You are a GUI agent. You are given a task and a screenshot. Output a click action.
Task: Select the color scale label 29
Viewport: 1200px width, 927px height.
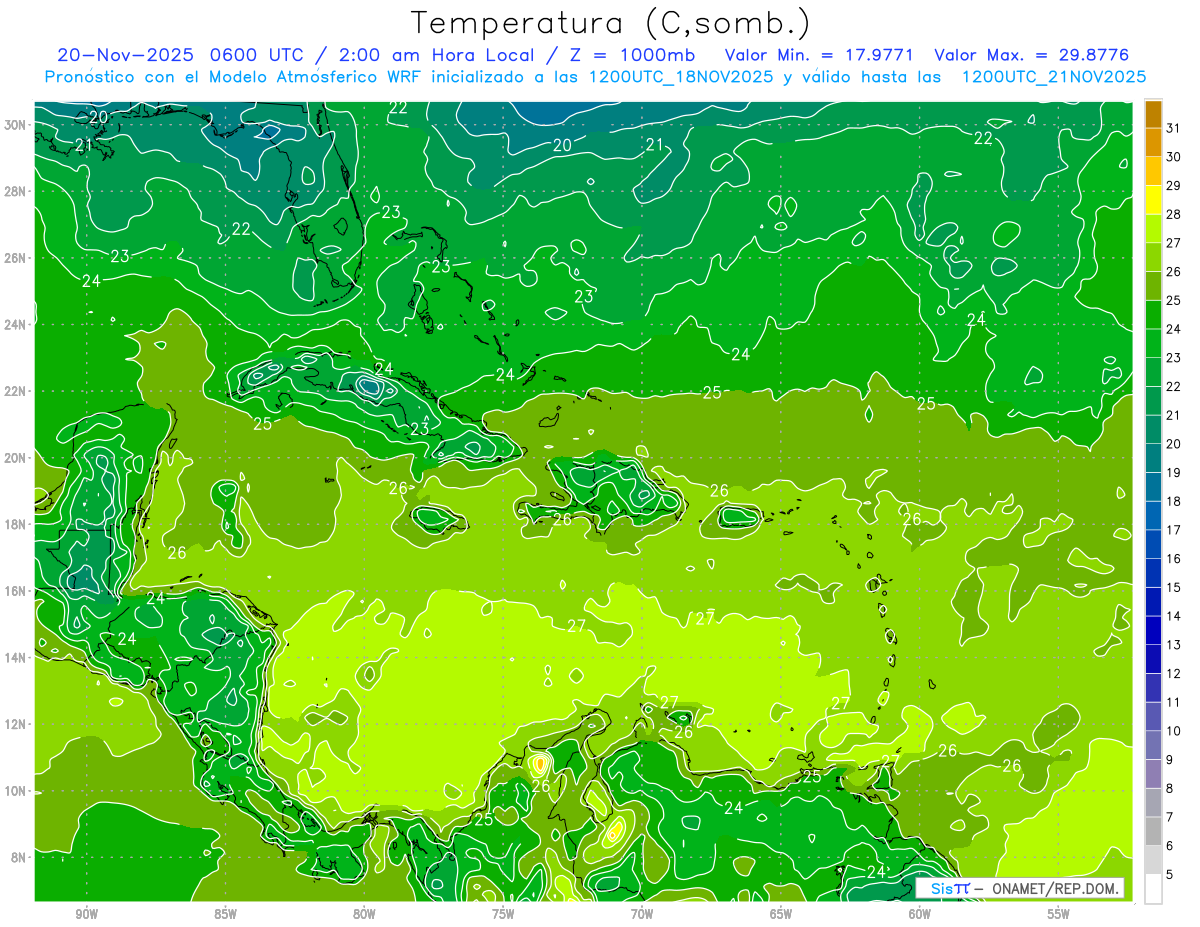coord(1174,185)
